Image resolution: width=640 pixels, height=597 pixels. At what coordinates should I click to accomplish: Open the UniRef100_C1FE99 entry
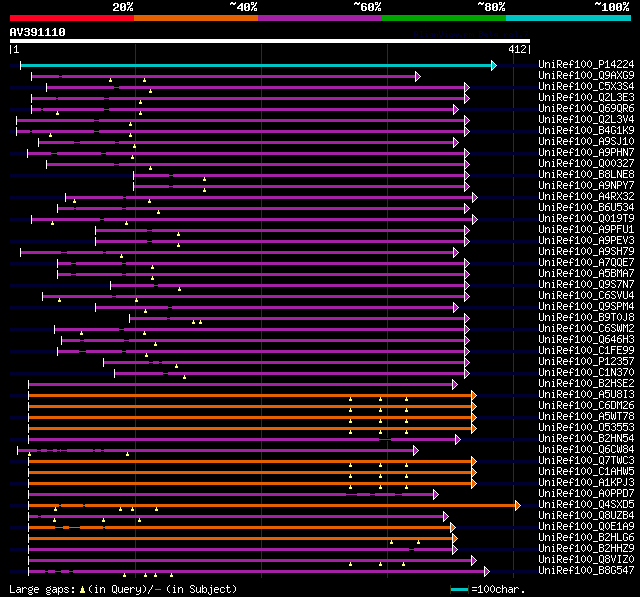click(x=586, y=351)
